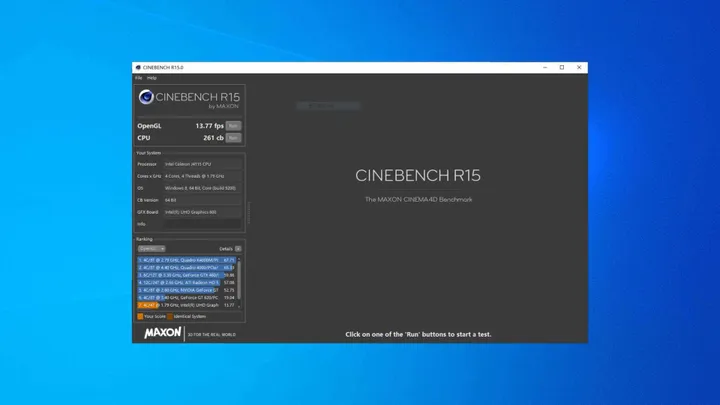Click the CPU score 261 cb
Screen dimensions: 720x405
tap(214, 138)
